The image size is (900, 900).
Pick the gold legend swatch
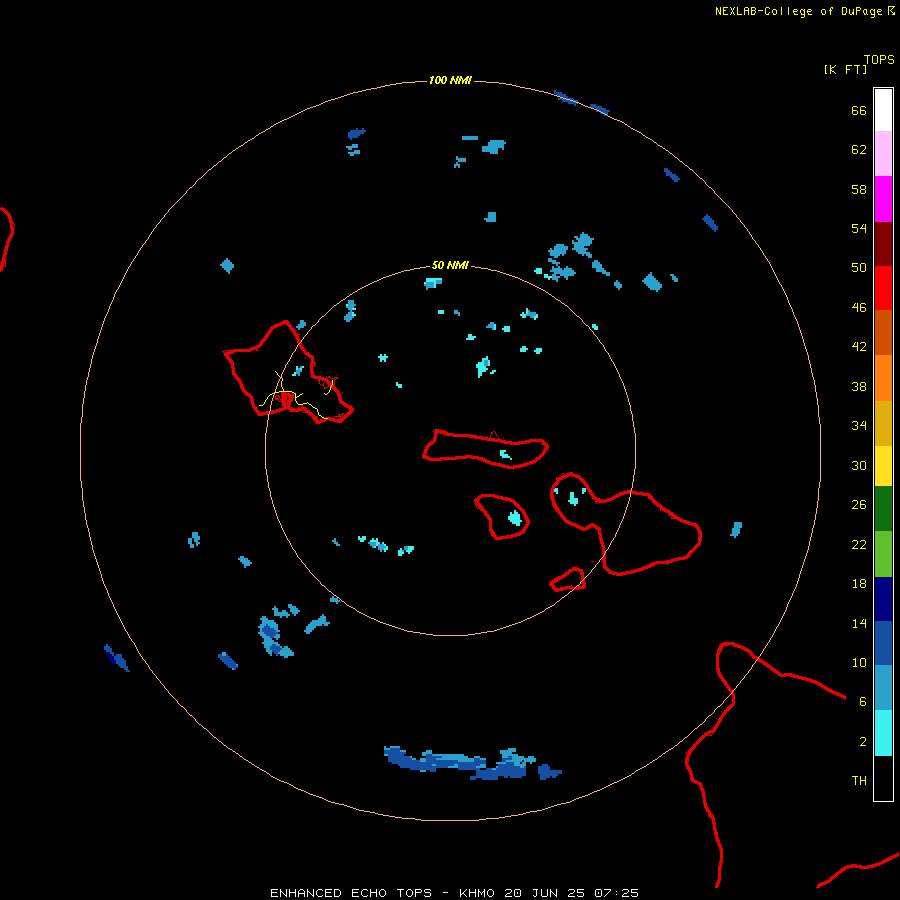pos(883,422)
